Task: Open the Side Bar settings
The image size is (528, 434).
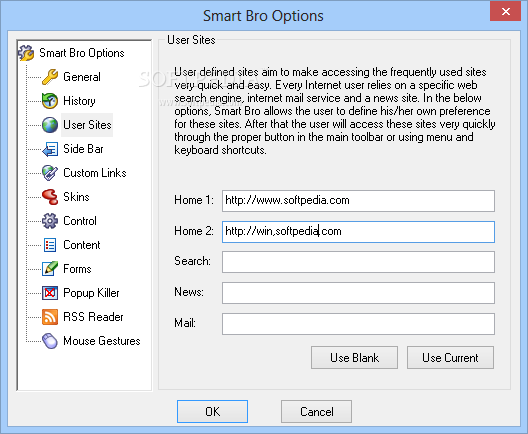Action: tap(83, 149)
